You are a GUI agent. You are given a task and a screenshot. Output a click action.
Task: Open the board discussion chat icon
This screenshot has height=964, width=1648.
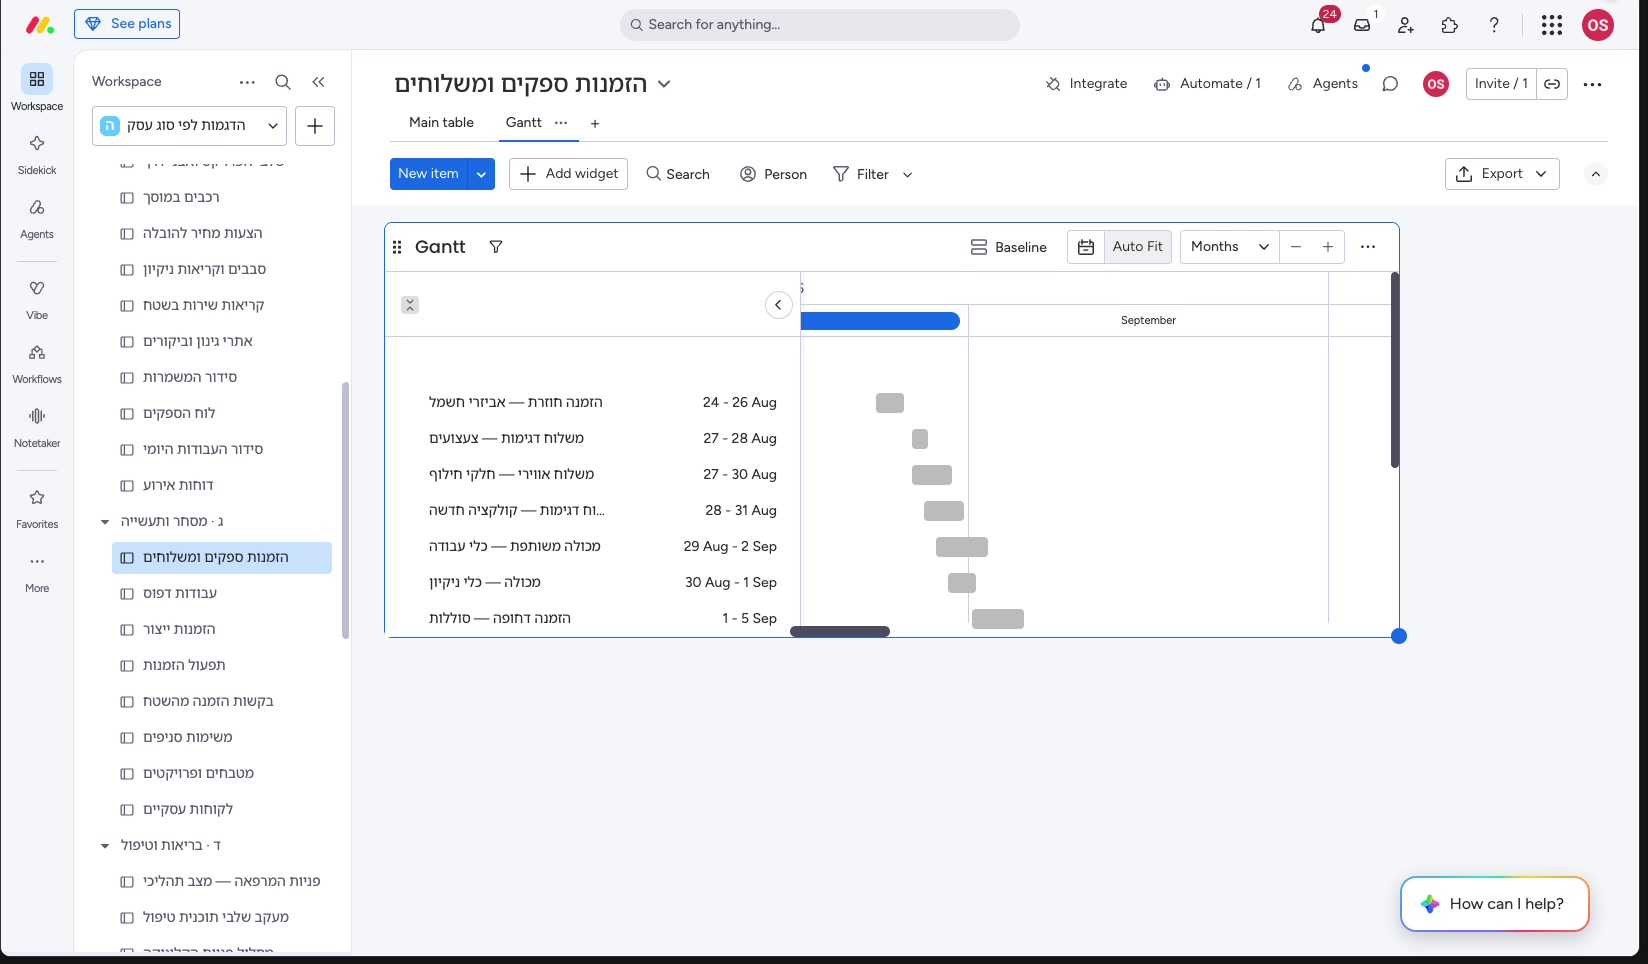(1390, 84)
